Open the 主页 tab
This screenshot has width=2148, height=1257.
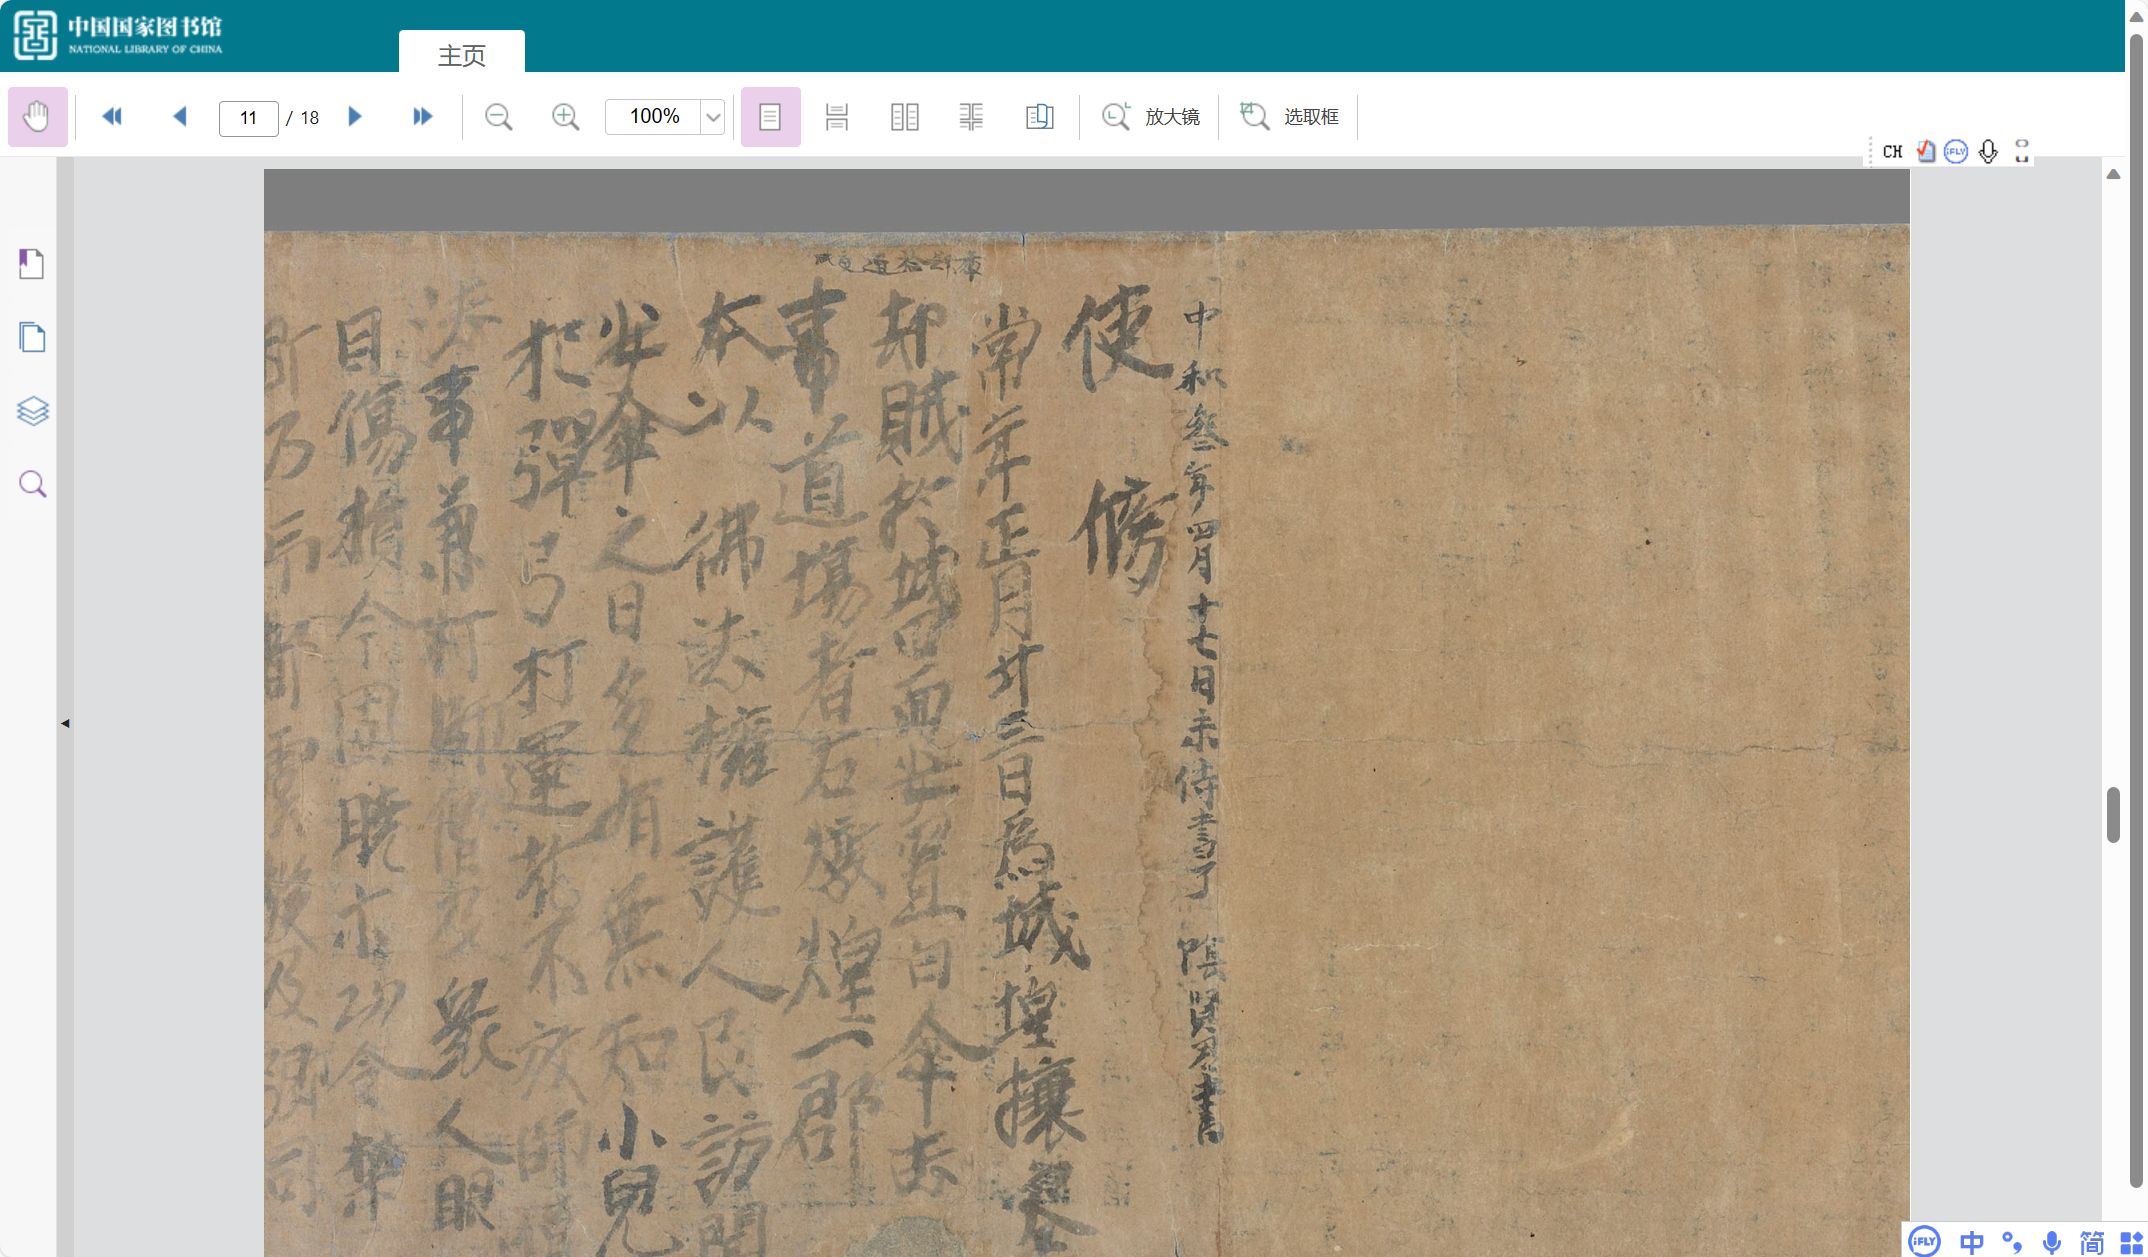coord(462,55)
